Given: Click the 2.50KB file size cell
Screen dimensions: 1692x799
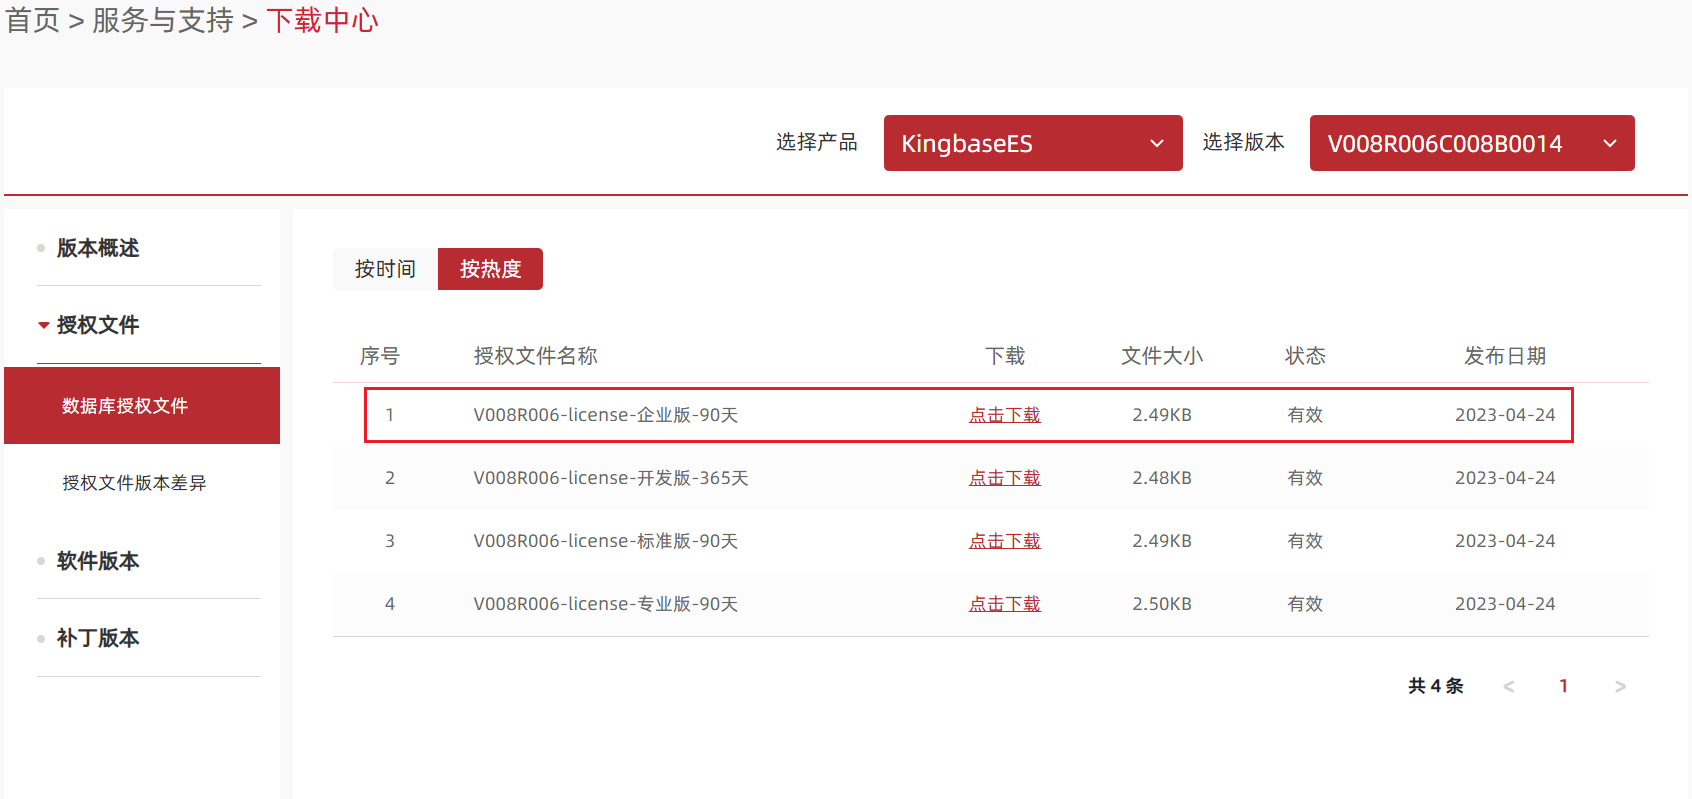Looking at the screenshot, I should click(1162, 604).
